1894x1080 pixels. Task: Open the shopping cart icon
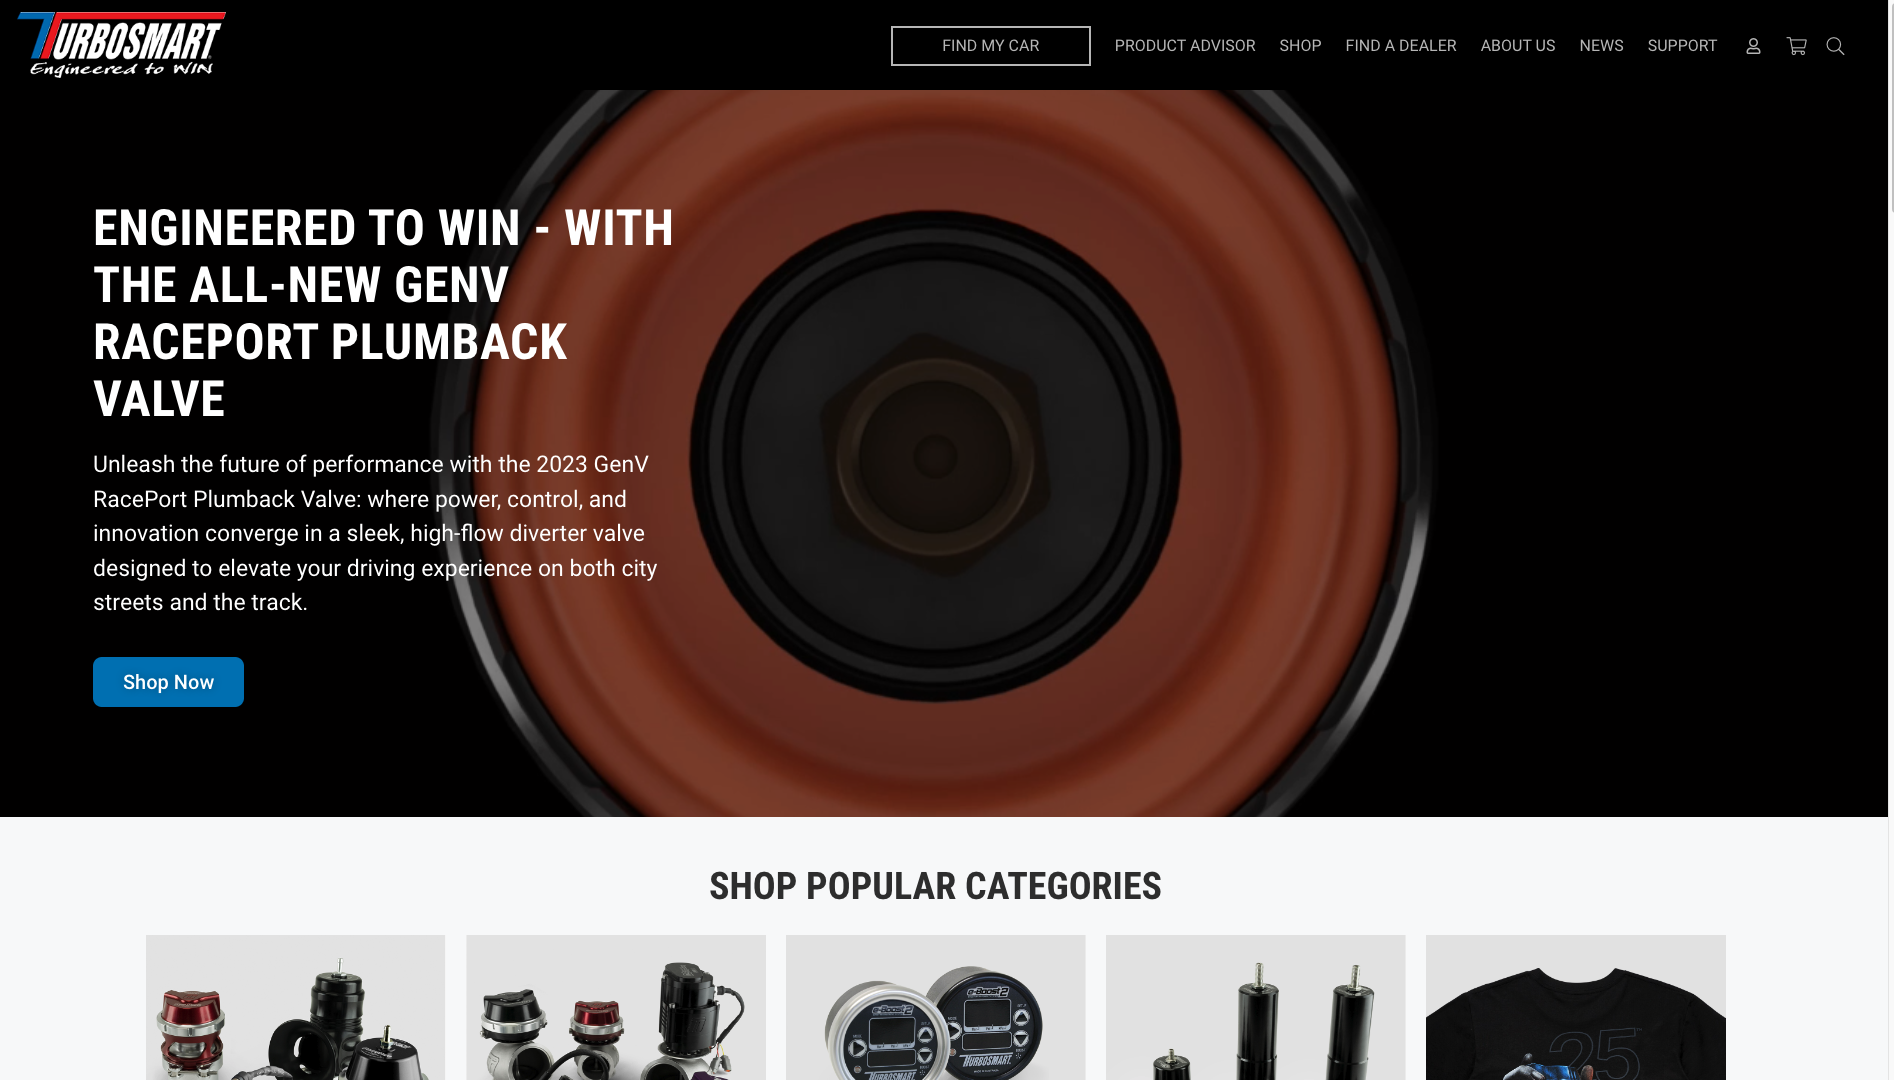[1796, 46]
